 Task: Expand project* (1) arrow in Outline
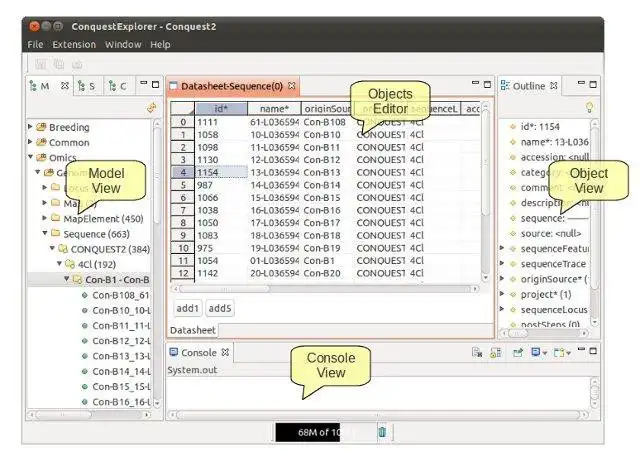point(502,294)
